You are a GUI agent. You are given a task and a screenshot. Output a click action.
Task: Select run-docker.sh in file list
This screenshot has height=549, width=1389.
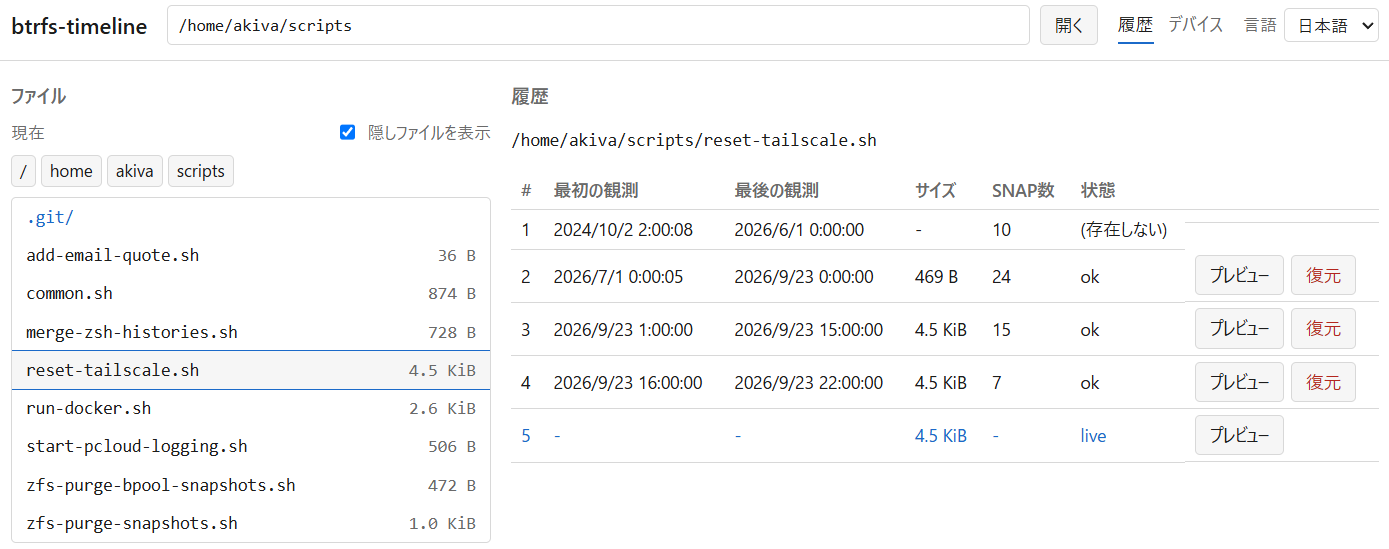pos(251,408)
